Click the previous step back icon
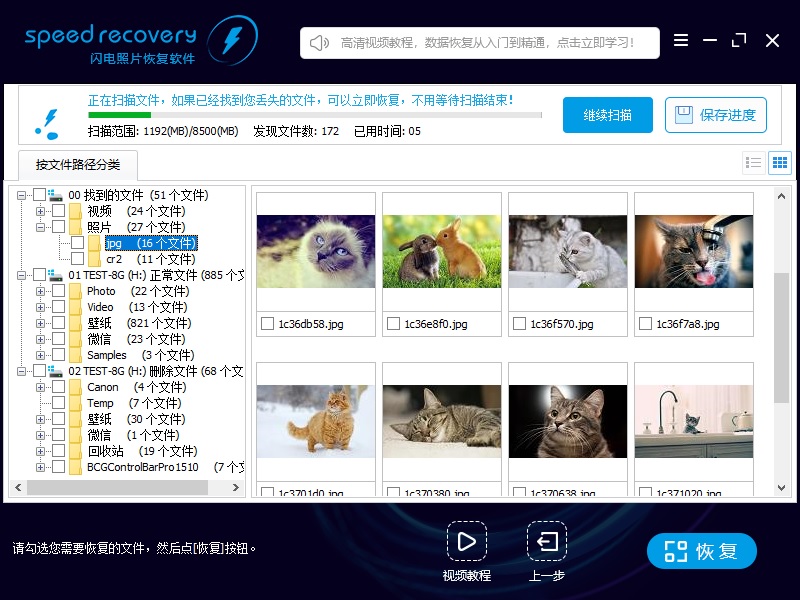Image resolution: width=800 pixels, height=600 pixels. point(547,541)
